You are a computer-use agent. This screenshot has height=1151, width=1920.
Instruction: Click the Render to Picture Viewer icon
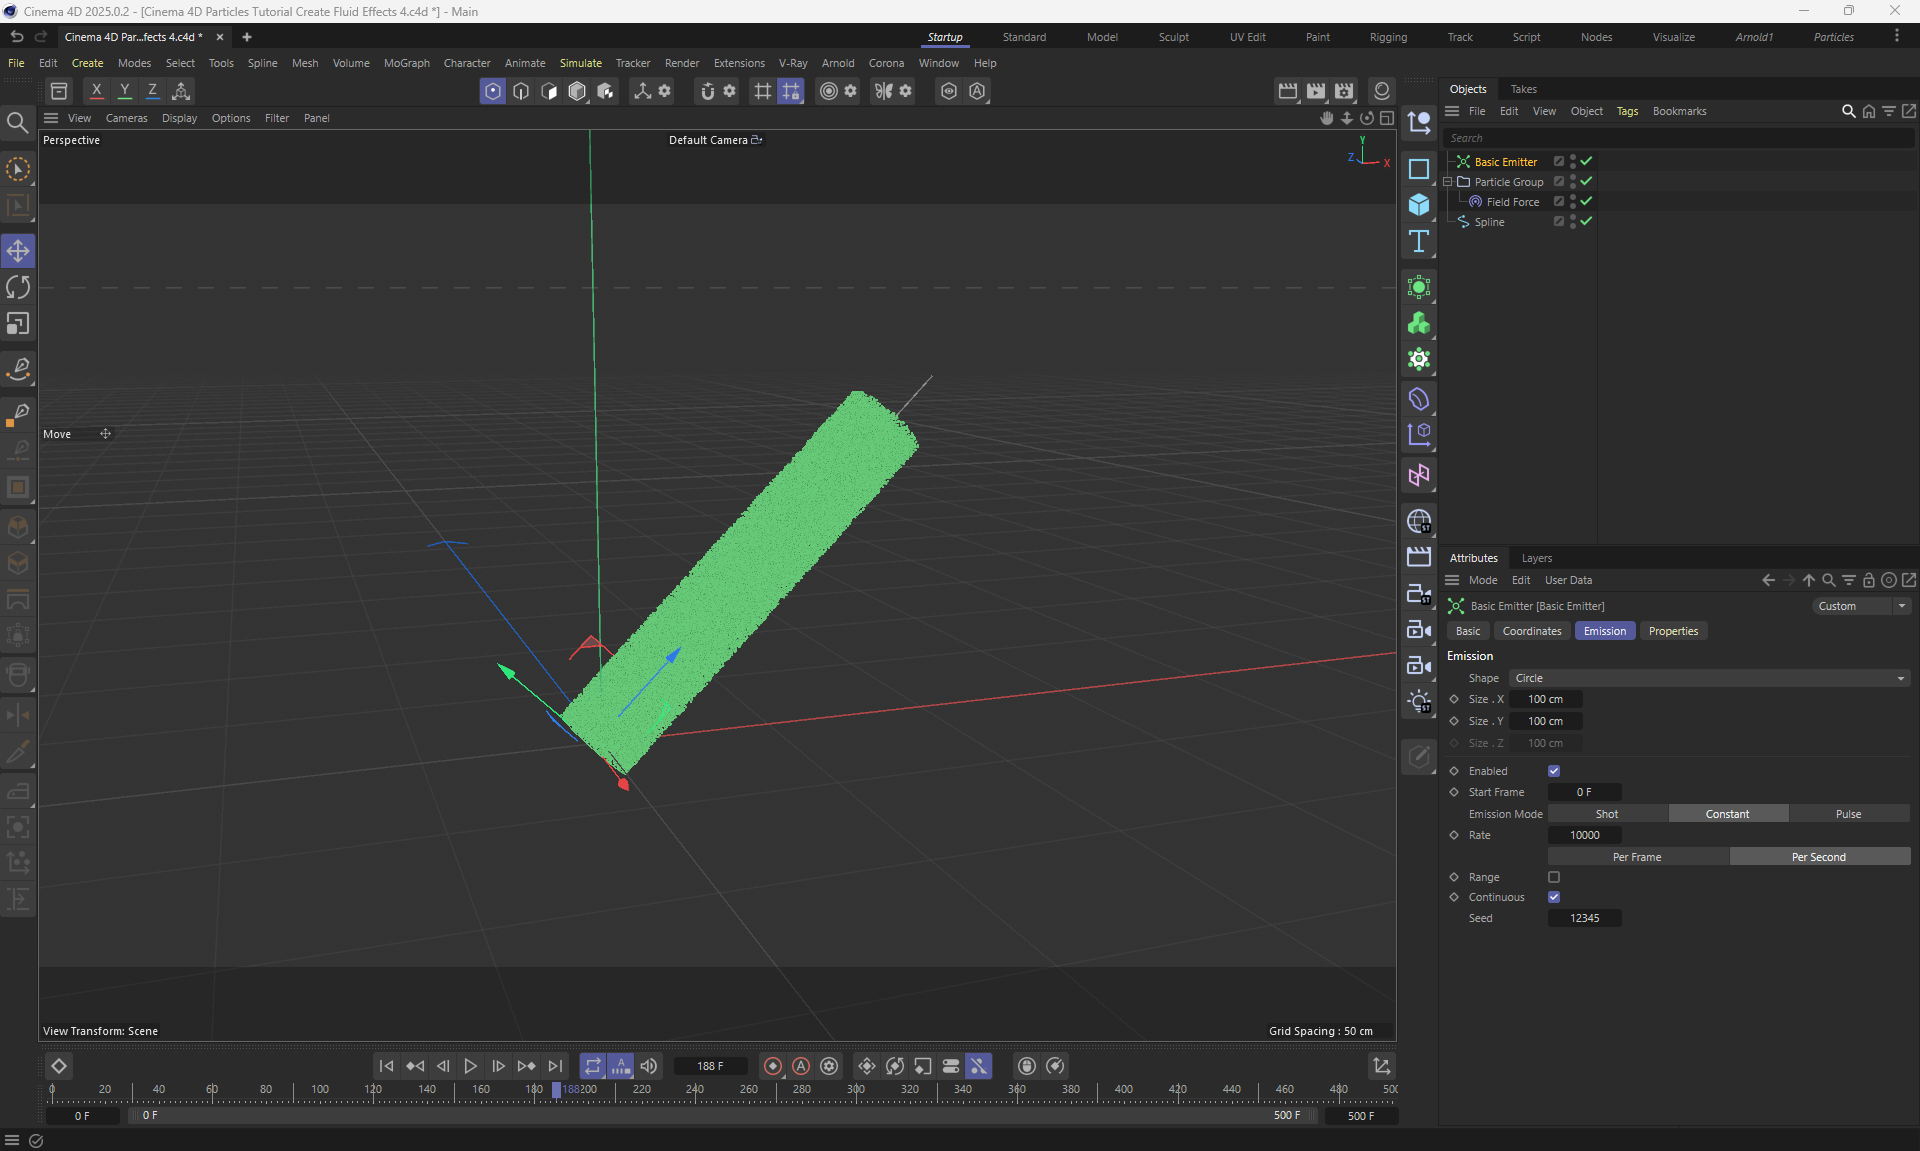click(x=1316, y=91)
